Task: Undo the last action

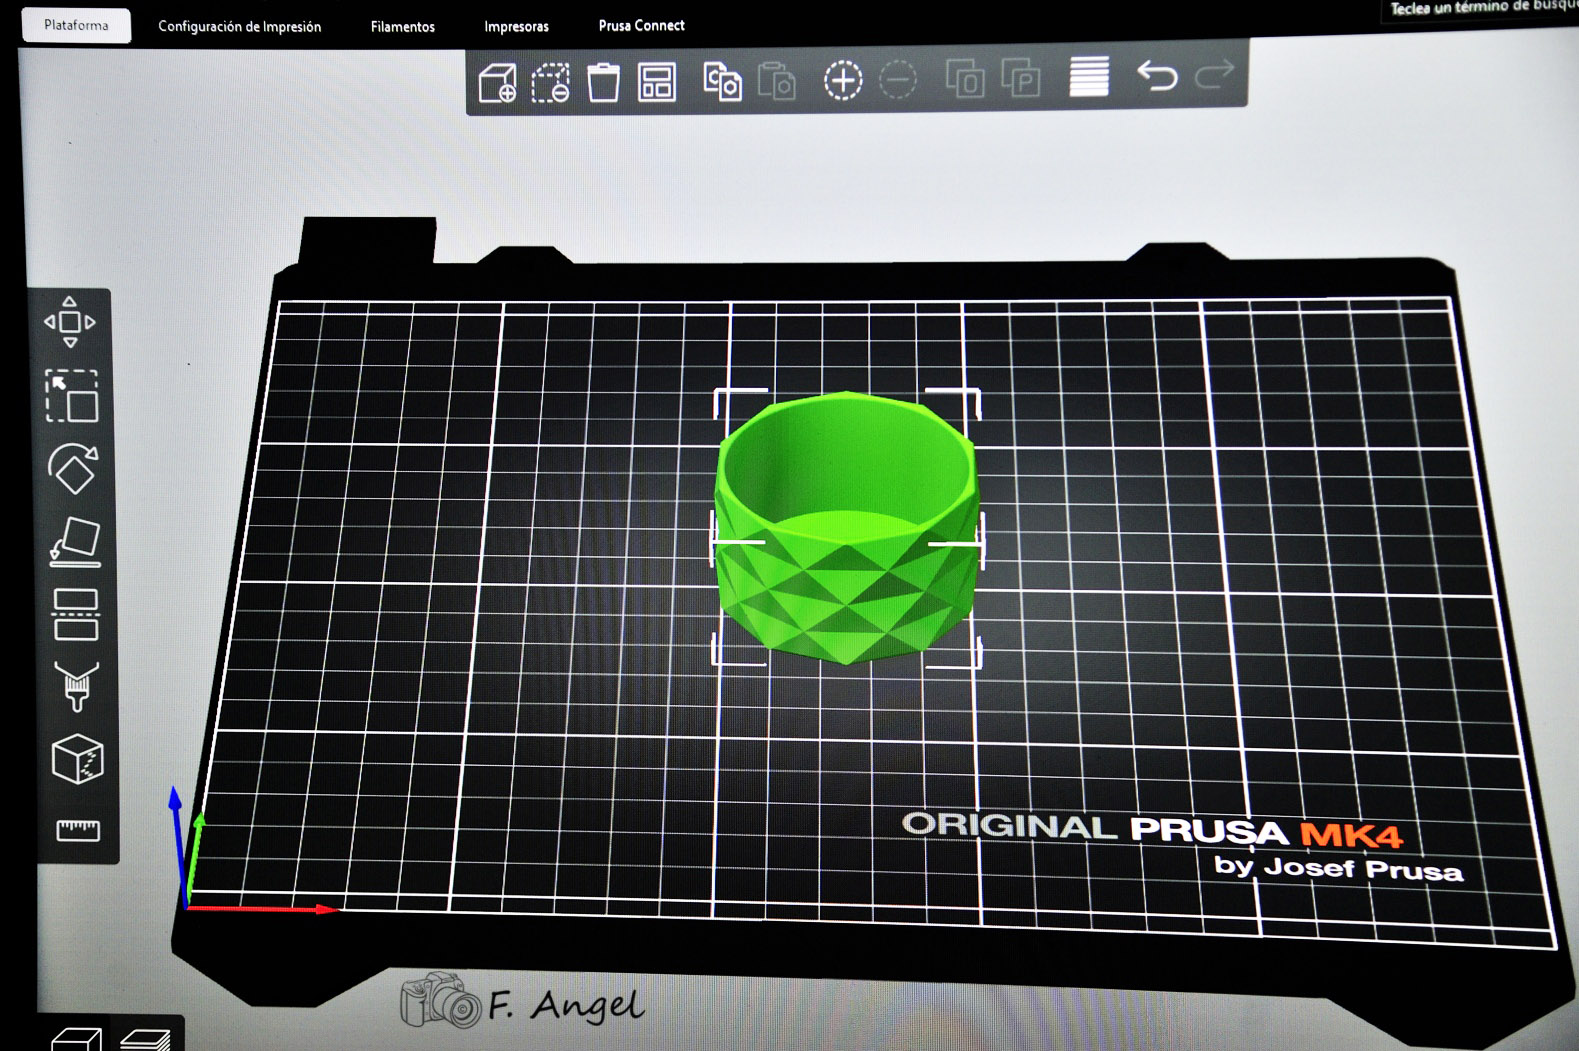Action: pyautogui.click(x=1157, y=75)
